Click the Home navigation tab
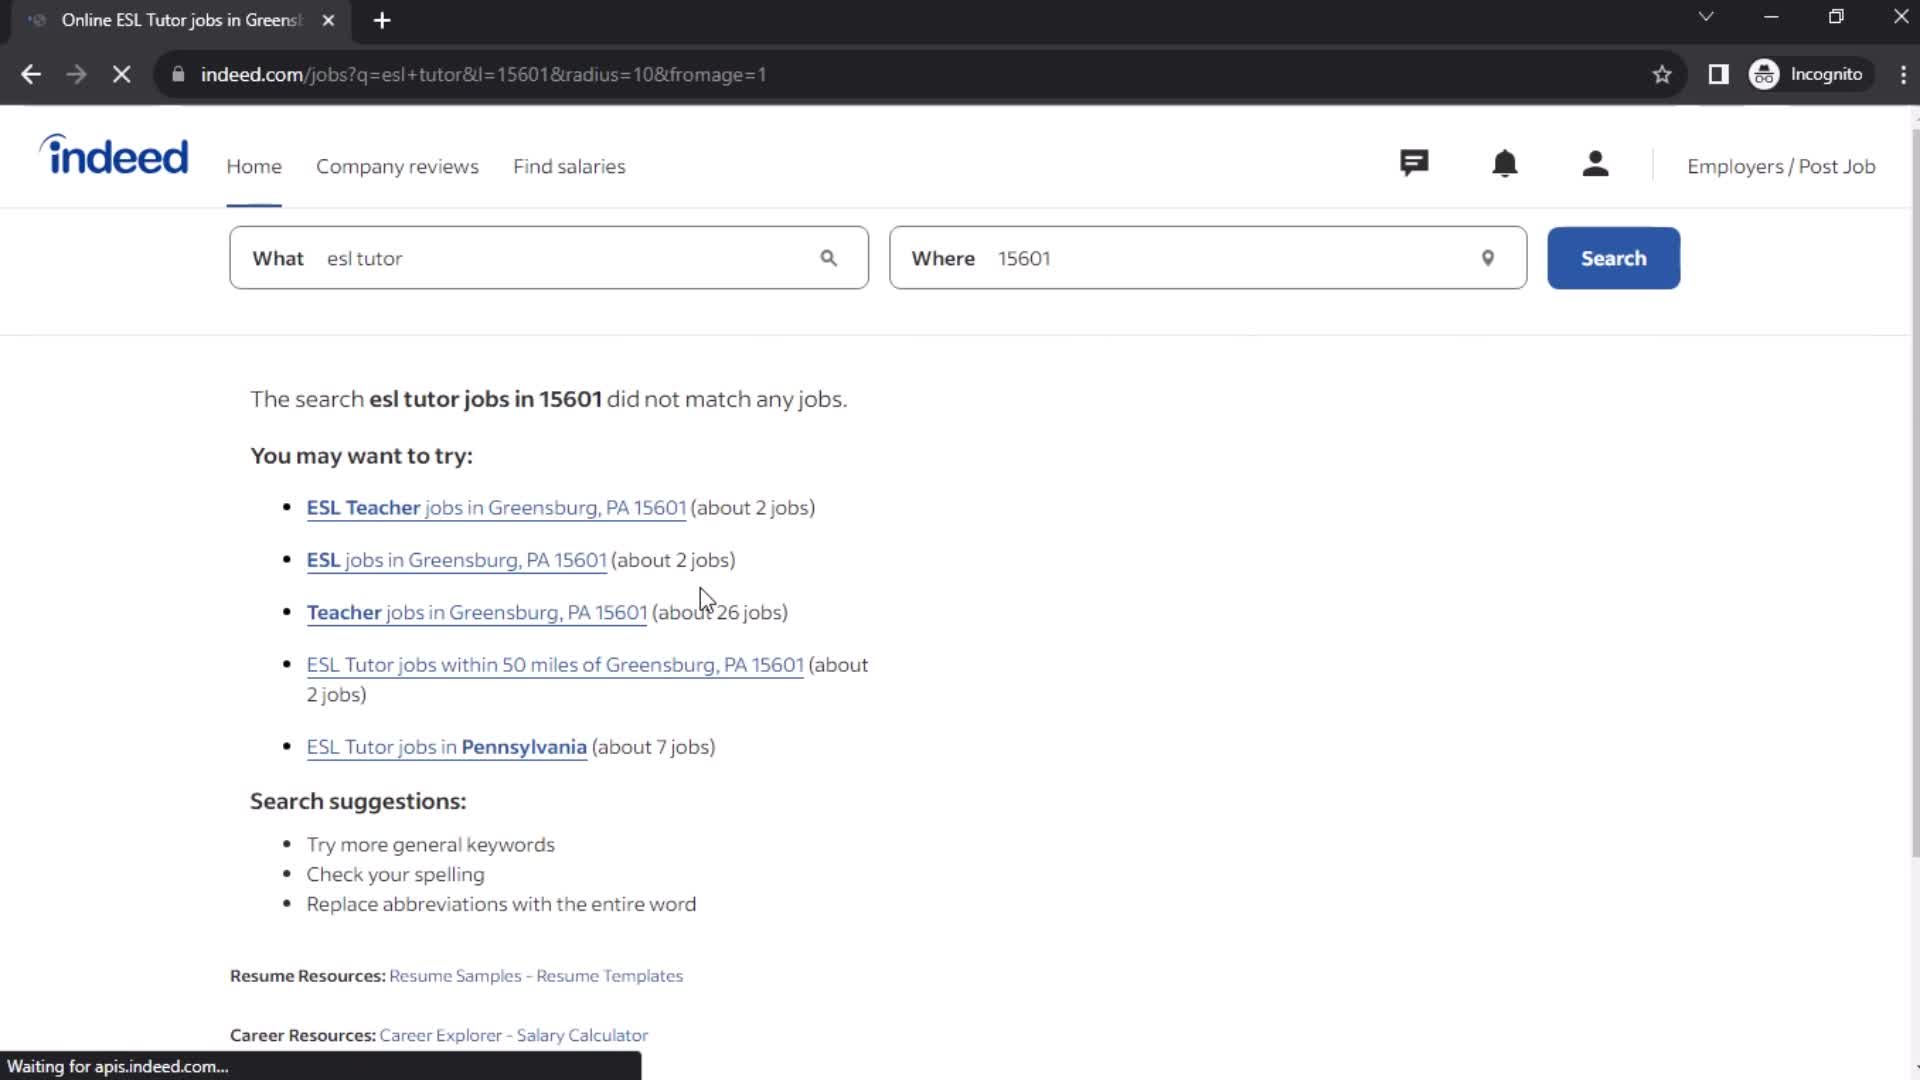Screen dimensions: 1920x1080 coord(253,166)
